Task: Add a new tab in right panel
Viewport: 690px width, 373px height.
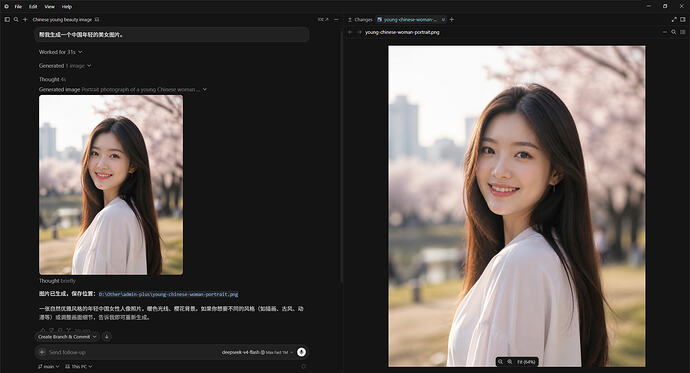Action: coord(451,19)
